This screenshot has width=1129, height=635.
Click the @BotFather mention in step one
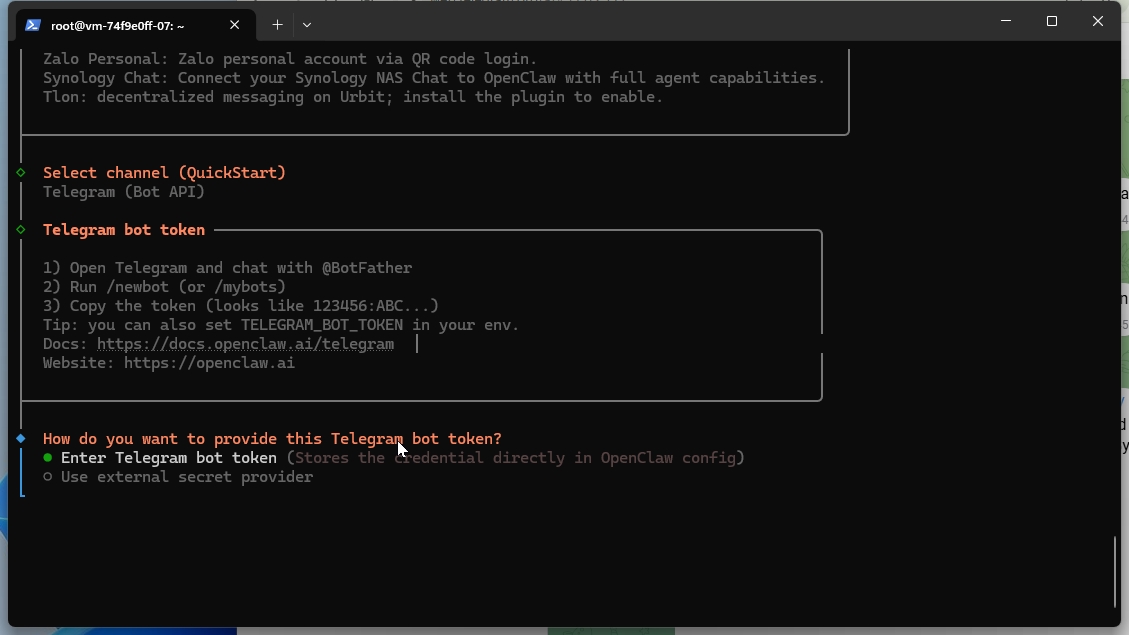(x=366, y=268)
